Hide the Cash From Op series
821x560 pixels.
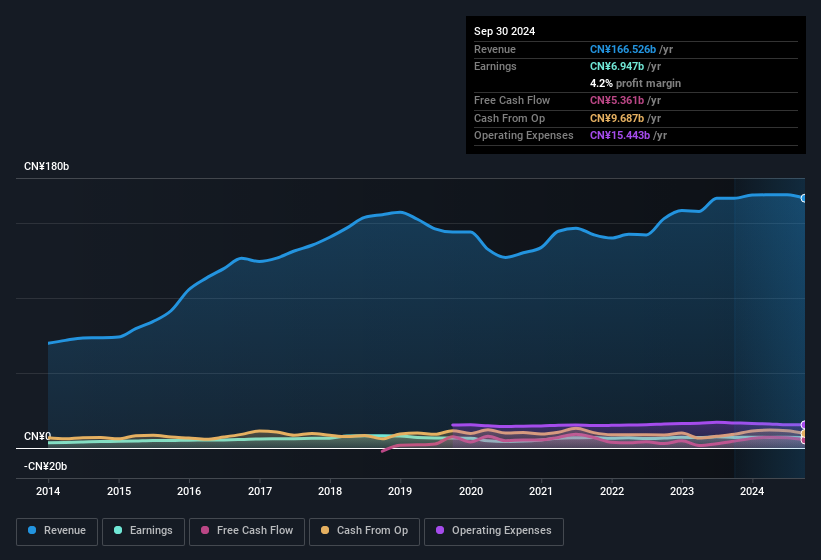364,531
